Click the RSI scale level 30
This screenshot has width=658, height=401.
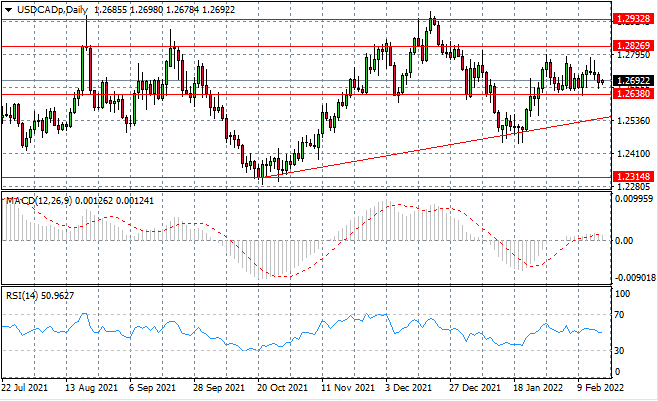tap(621, 351)
